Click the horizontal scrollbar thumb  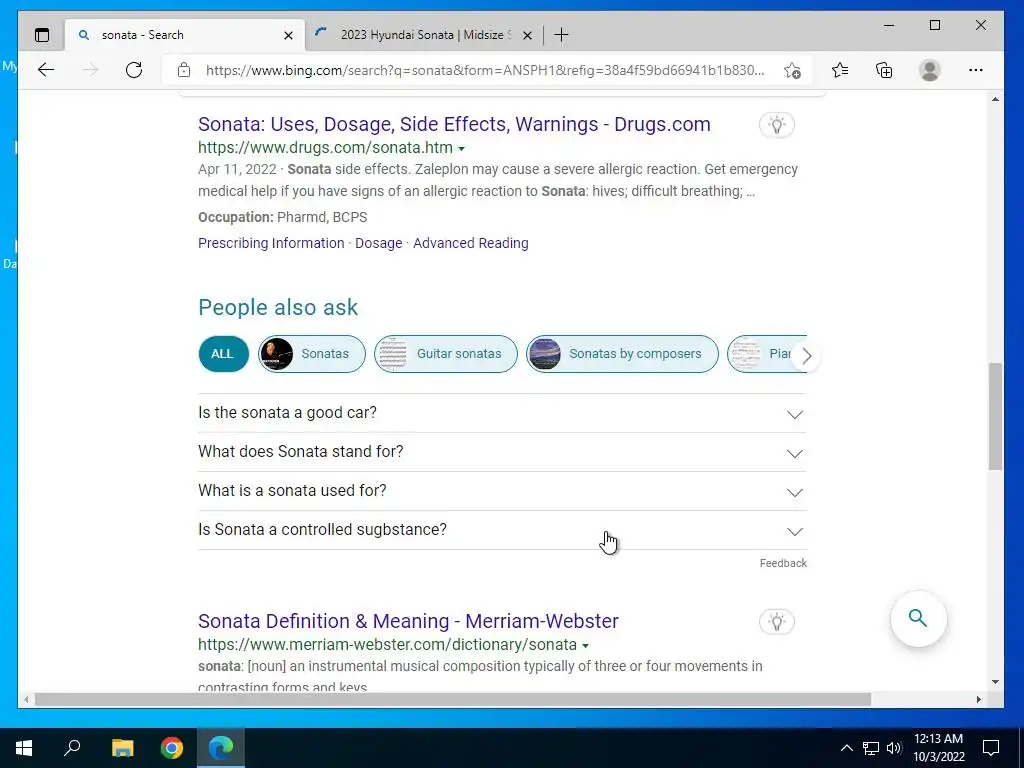(453, 699)
